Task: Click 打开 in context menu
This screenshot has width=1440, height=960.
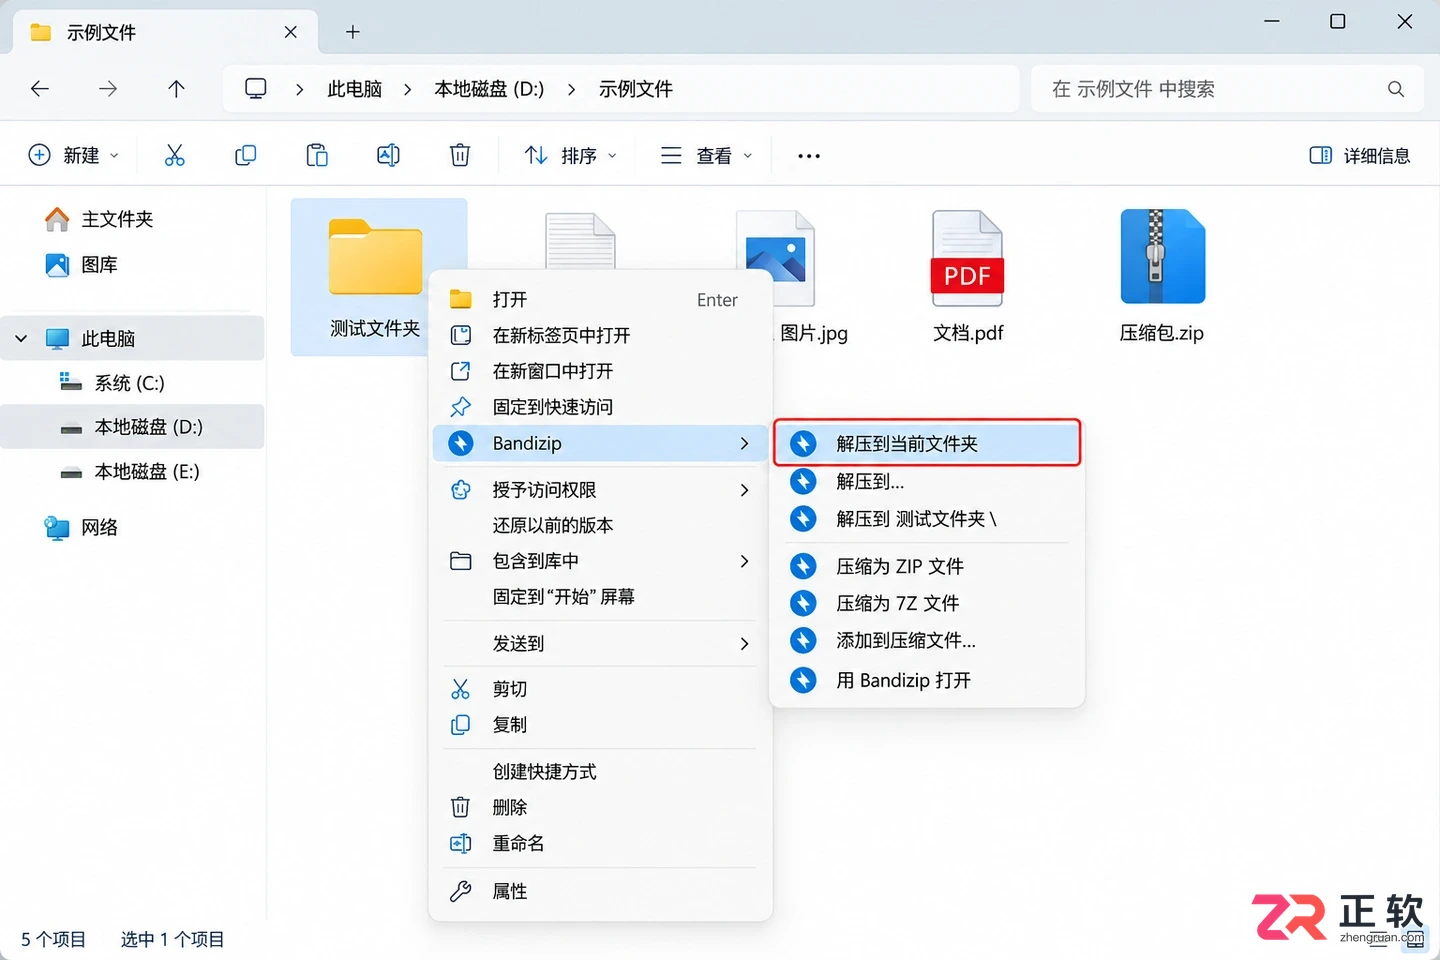Action: point(600,299)
